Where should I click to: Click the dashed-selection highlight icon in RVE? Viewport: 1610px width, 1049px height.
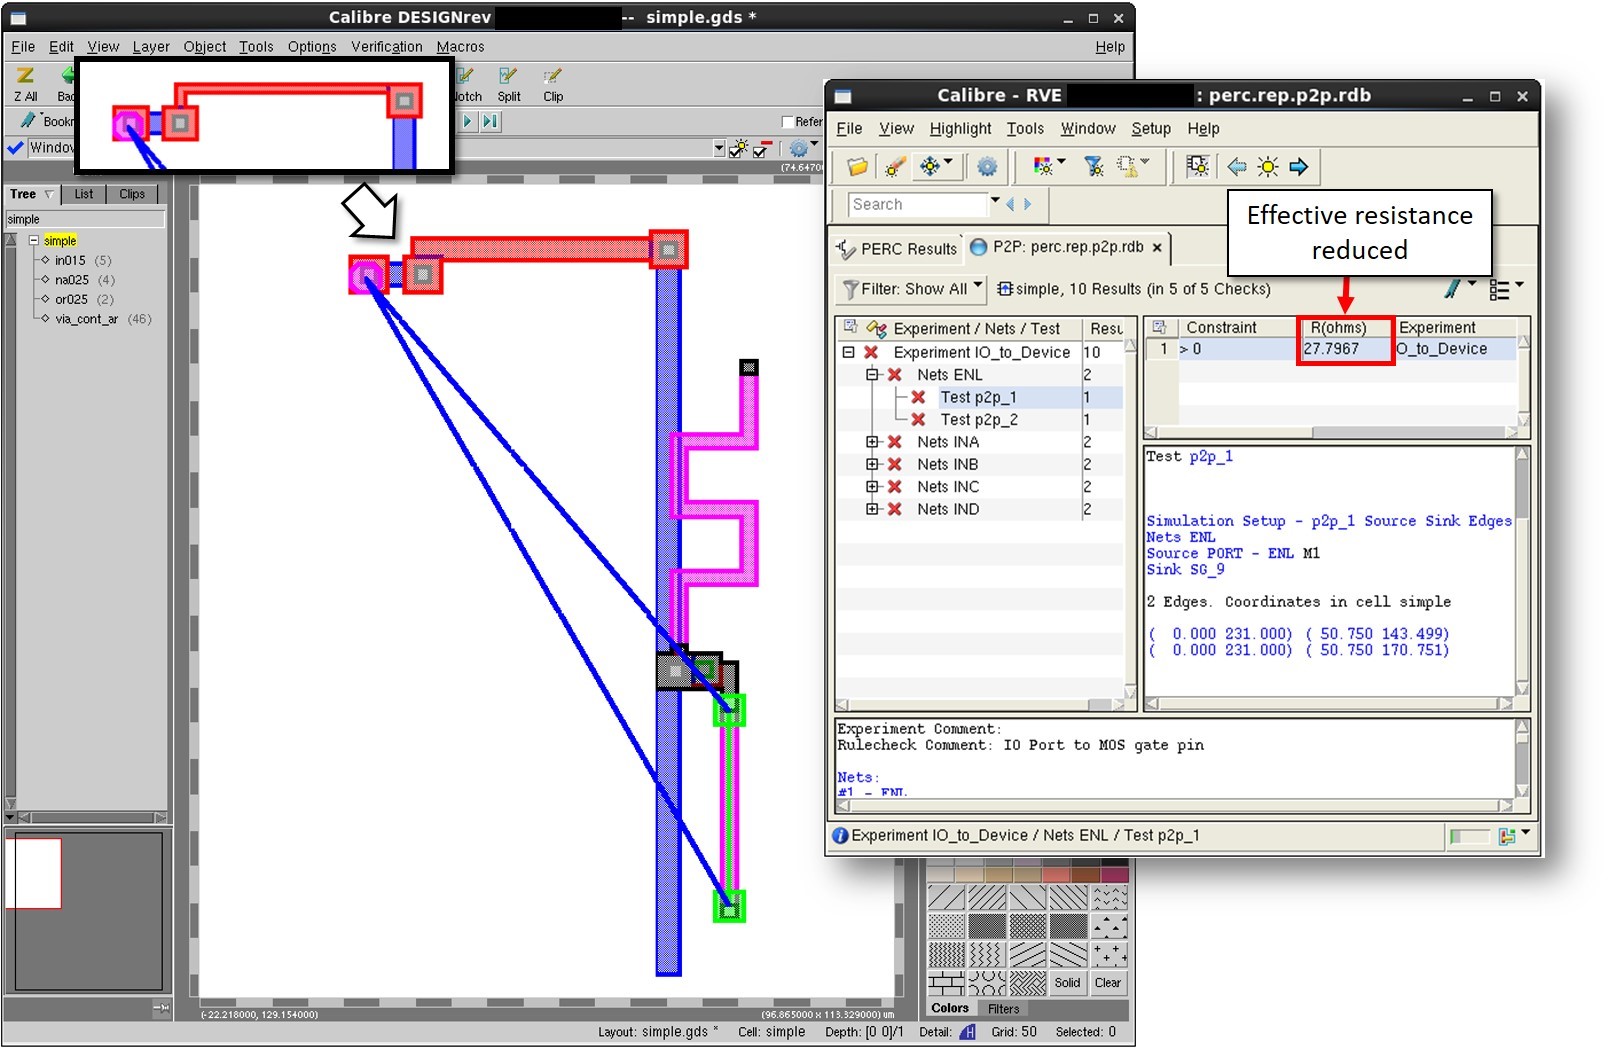[1127, 167]
